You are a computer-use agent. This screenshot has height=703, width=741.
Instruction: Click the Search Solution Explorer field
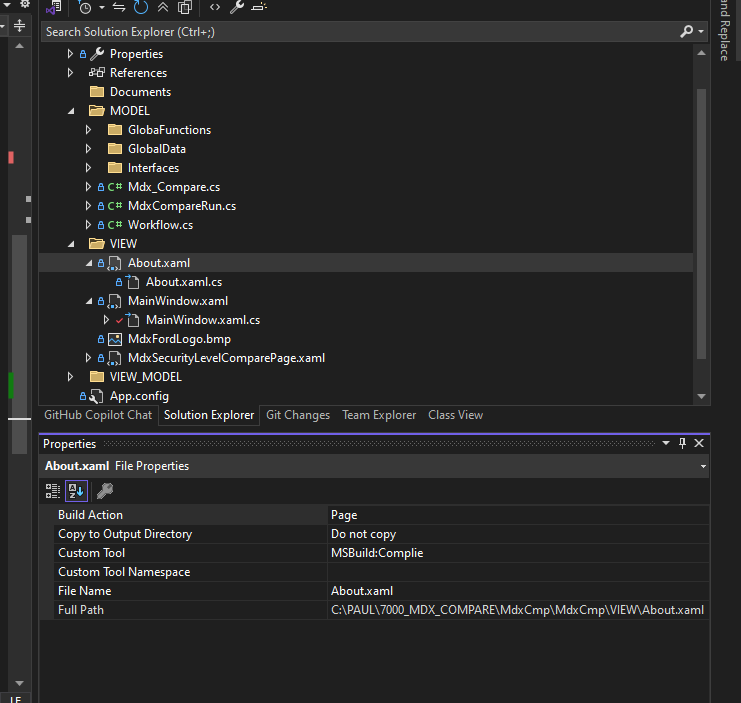click(x=359, y=32)
